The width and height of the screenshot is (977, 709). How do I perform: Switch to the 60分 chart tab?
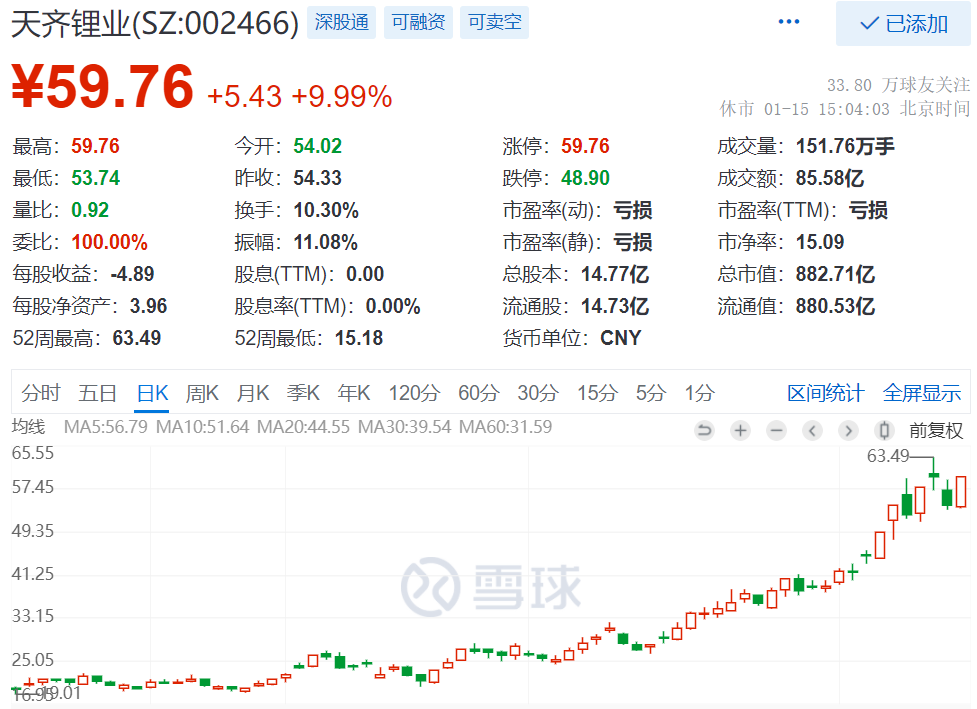click(x=479, y=393)
